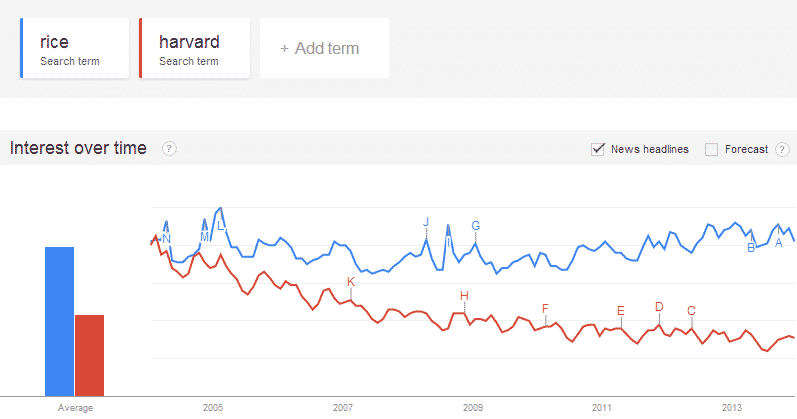Click headline marker K on harvard line
797x419 pixels.
[x=351, y=282]
